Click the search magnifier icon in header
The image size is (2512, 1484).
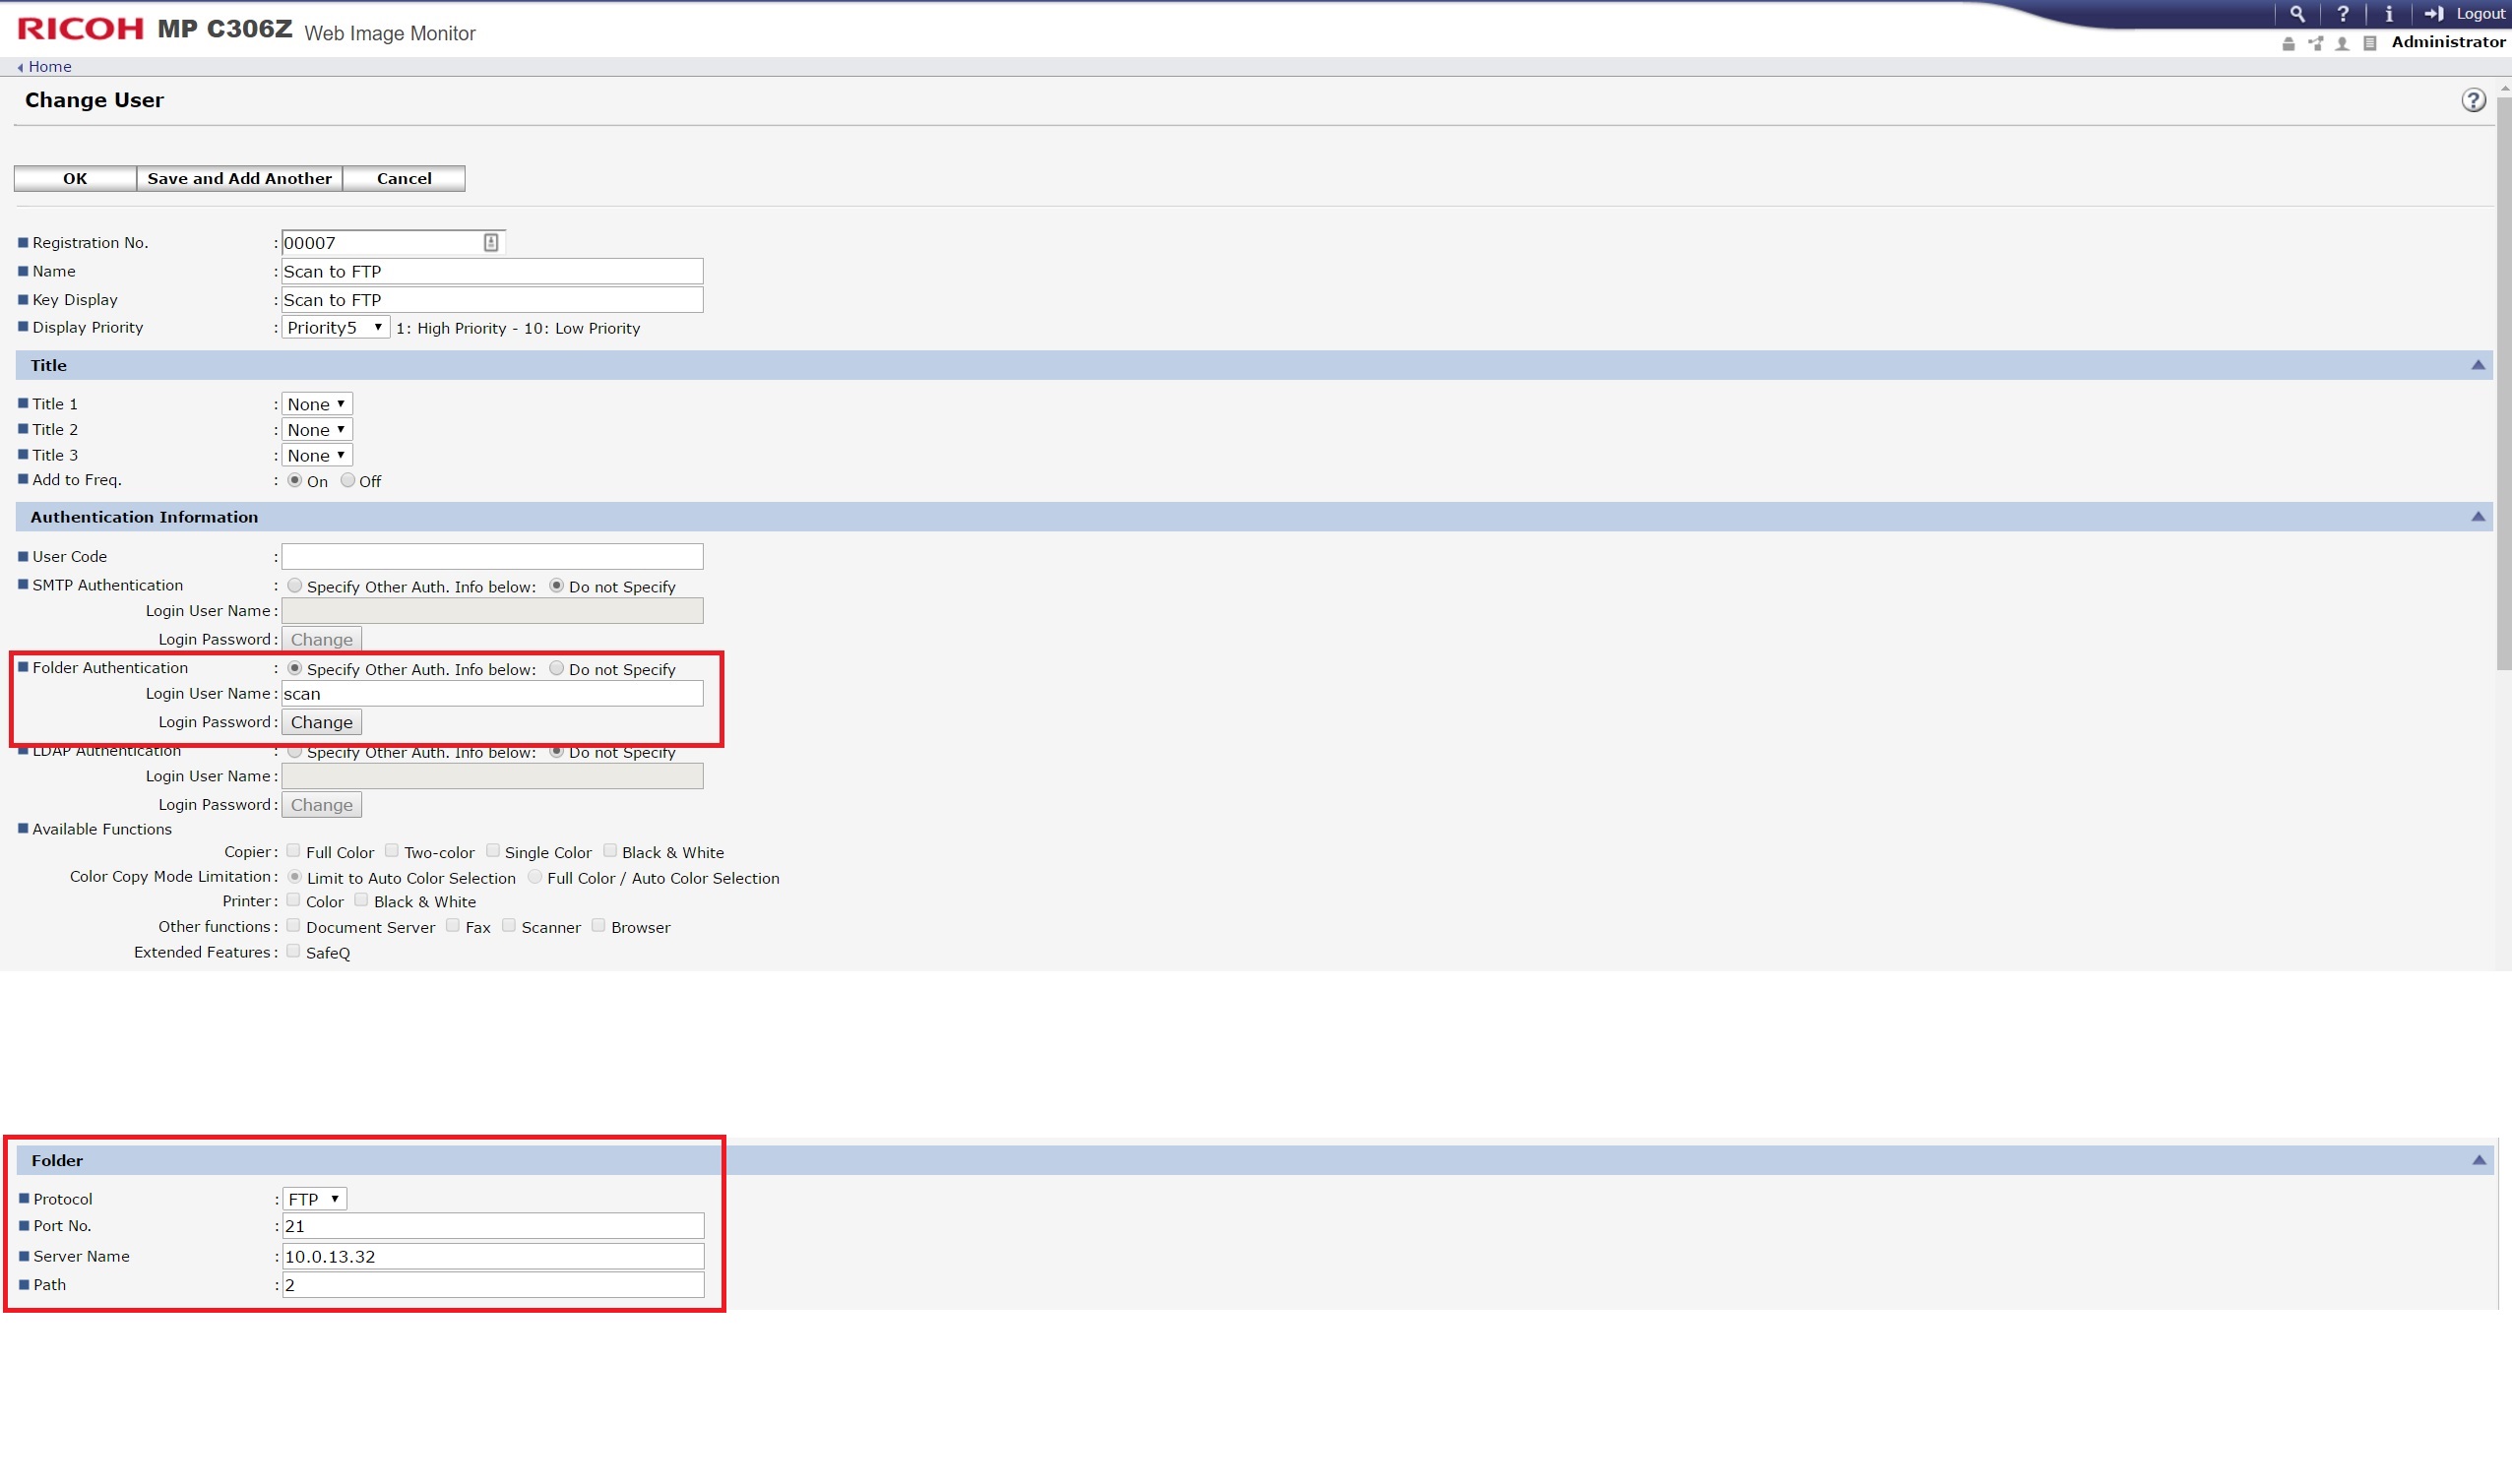point(2297,14)
